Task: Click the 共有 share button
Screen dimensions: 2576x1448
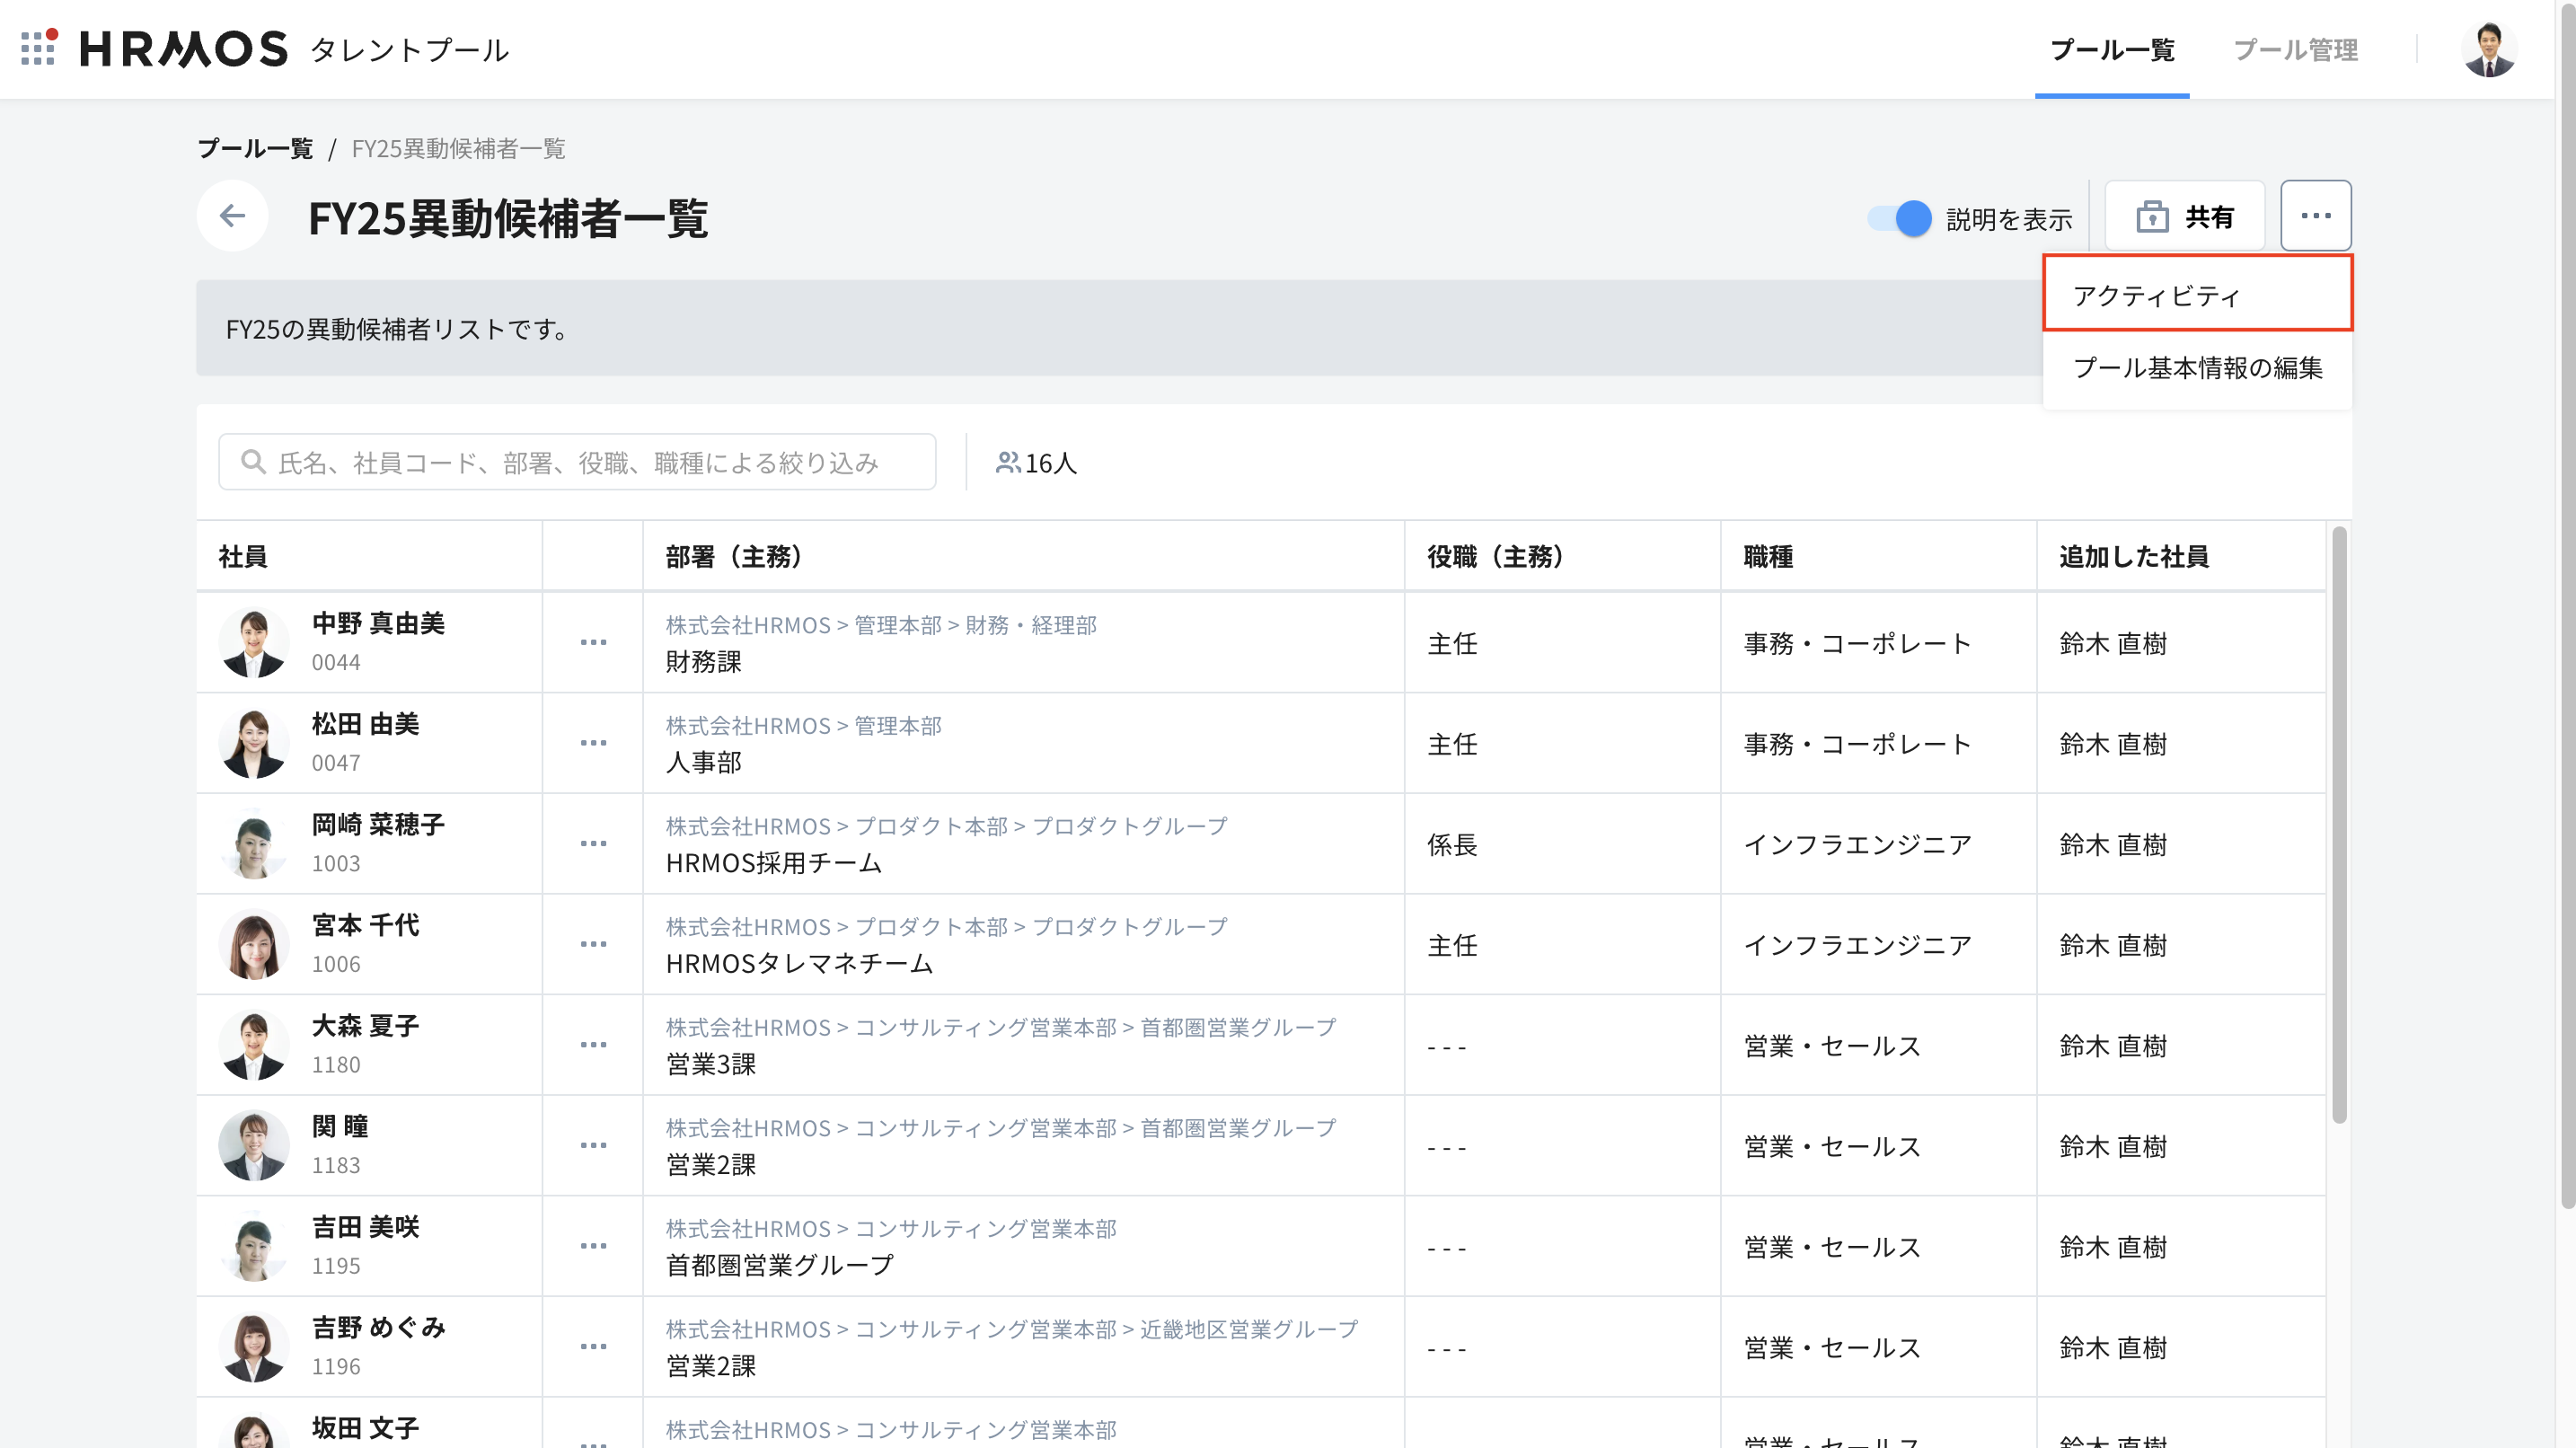Action: point(2185,216)
